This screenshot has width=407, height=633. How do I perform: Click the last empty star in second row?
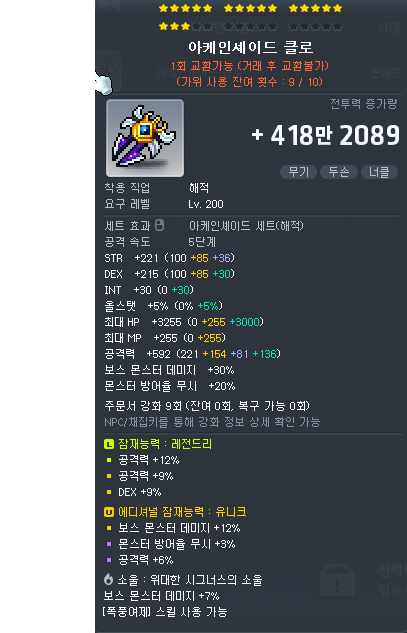tap(338, 27)
